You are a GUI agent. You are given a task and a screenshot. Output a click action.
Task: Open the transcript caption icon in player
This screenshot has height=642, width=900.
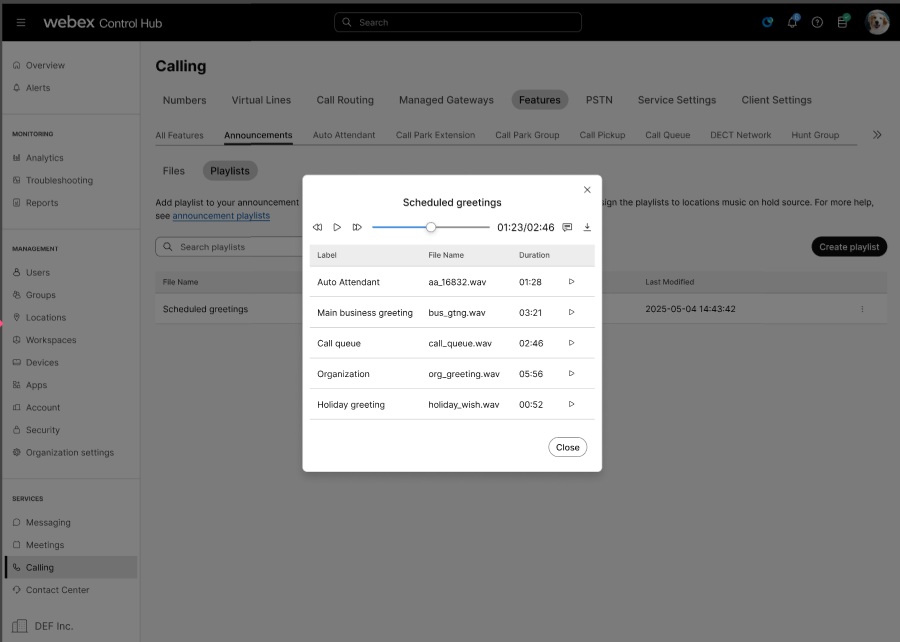pyautogui.click(x=567, y=227)
